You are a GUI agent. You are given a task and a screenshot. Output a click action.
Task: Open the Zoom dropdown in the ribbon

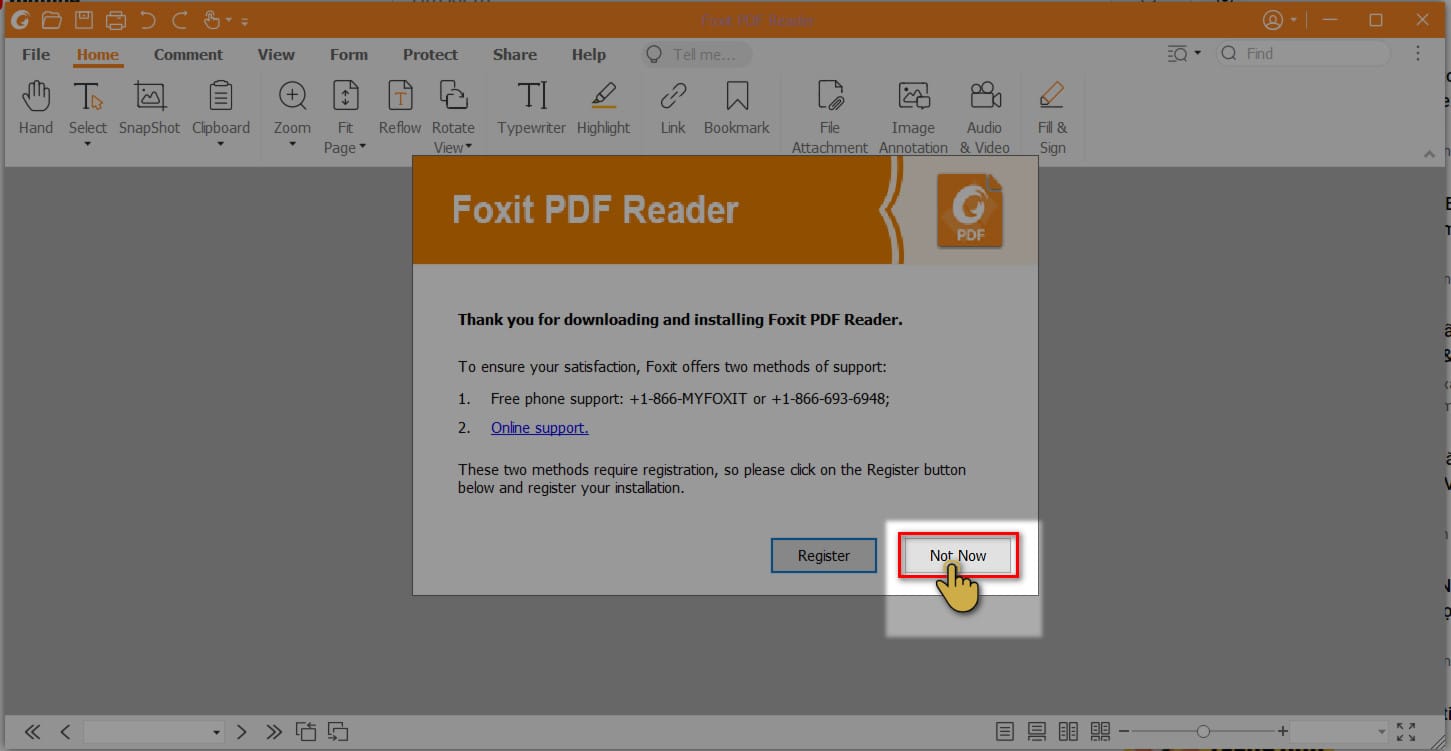tap(292, 145)
